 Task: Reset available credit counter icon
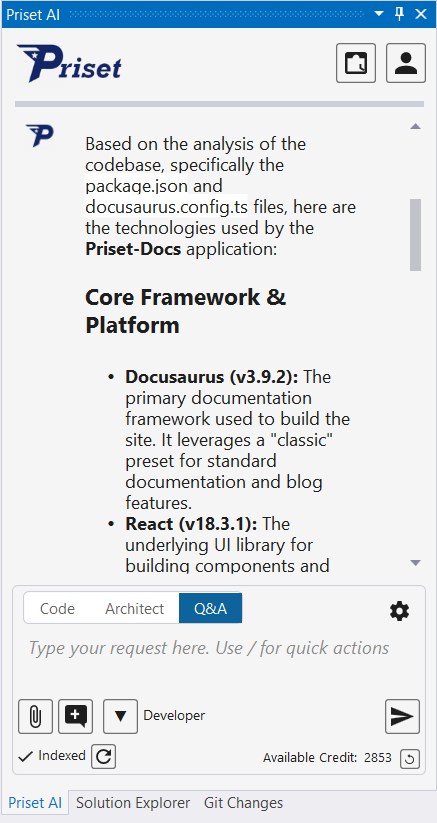[410, 758]
